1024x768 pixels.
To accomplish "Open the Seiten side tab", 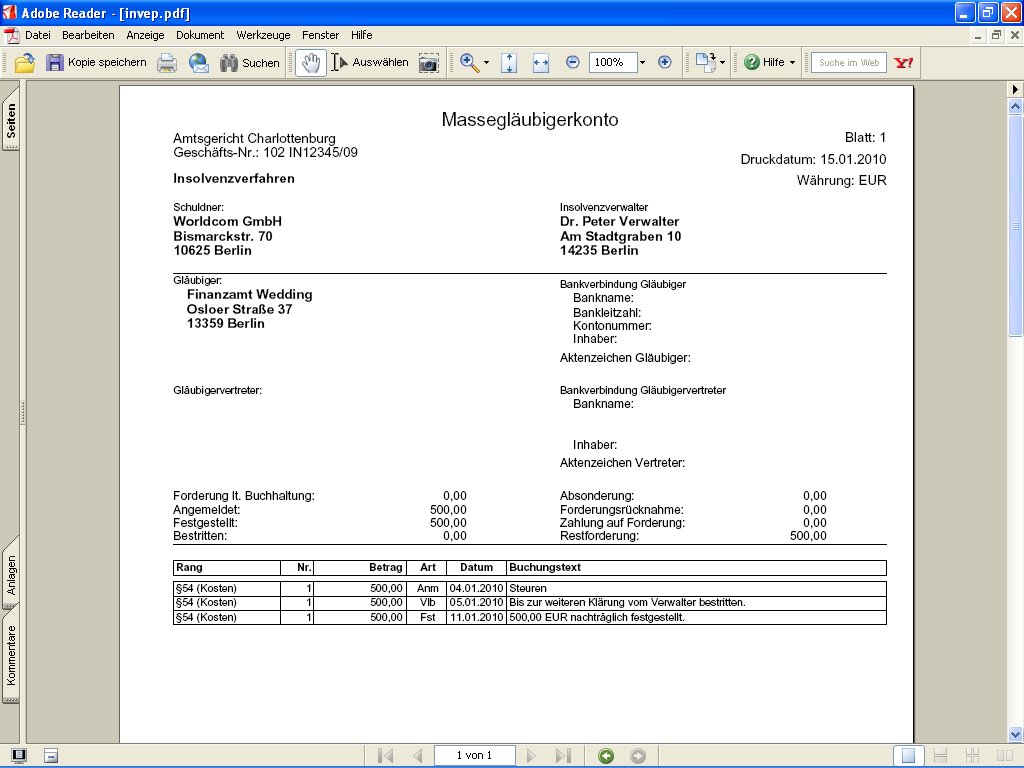I will (x=11, y=120).
